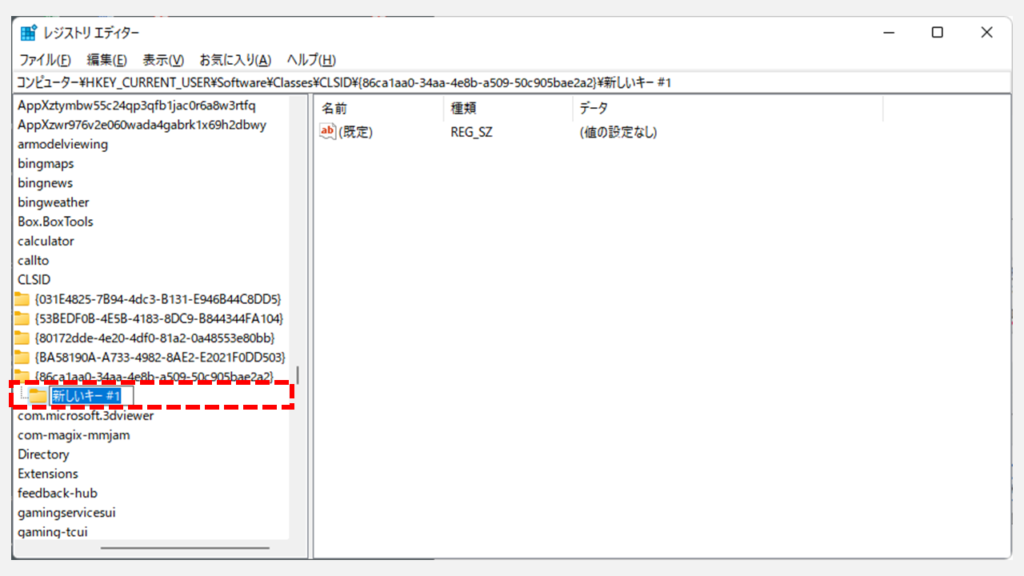Click the Registry Editor app icon in title bar
The width and height of the screenshot is (1024, 576).
click(29, 32)
